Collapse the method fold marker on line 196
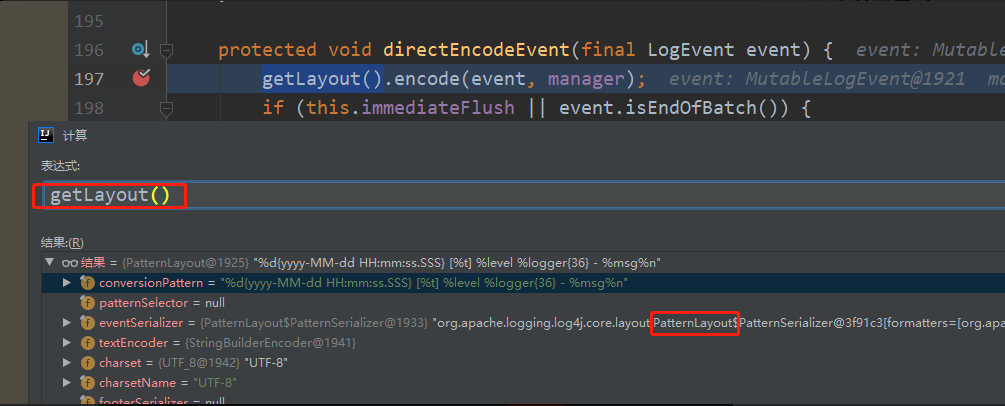 pyautogui.click(x=166, y=50)
